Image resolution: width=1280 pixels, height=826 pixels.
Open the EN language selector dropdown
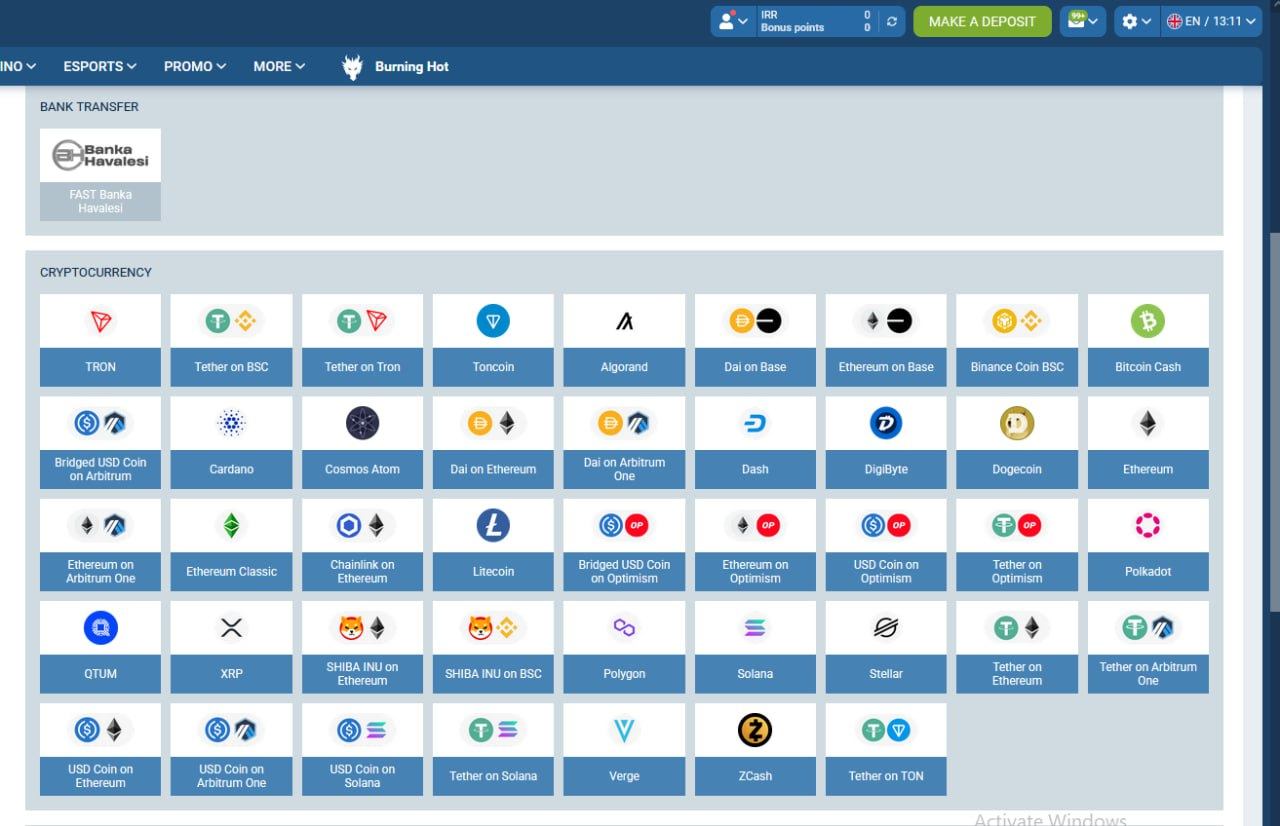tap(1212, 21)
